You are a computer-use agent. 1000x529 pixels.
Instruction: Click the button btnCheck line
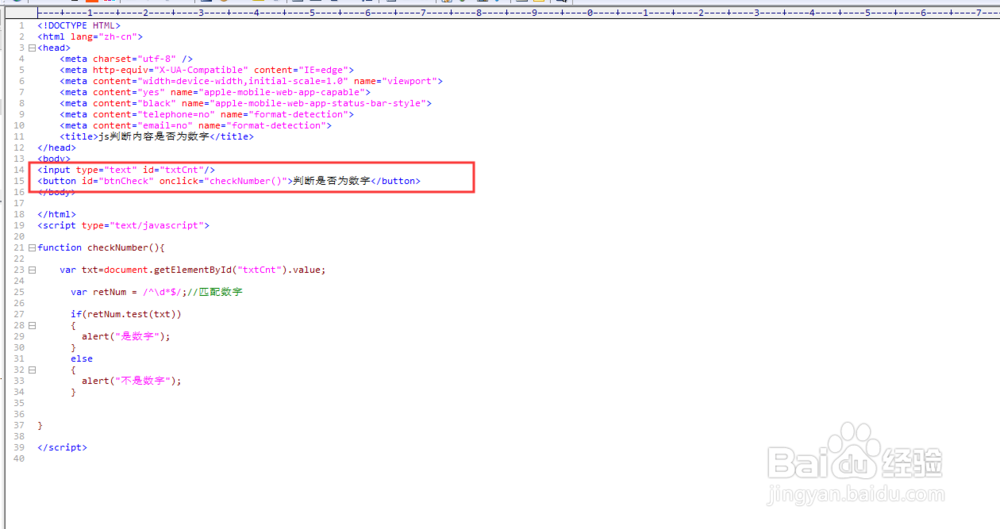229,181
